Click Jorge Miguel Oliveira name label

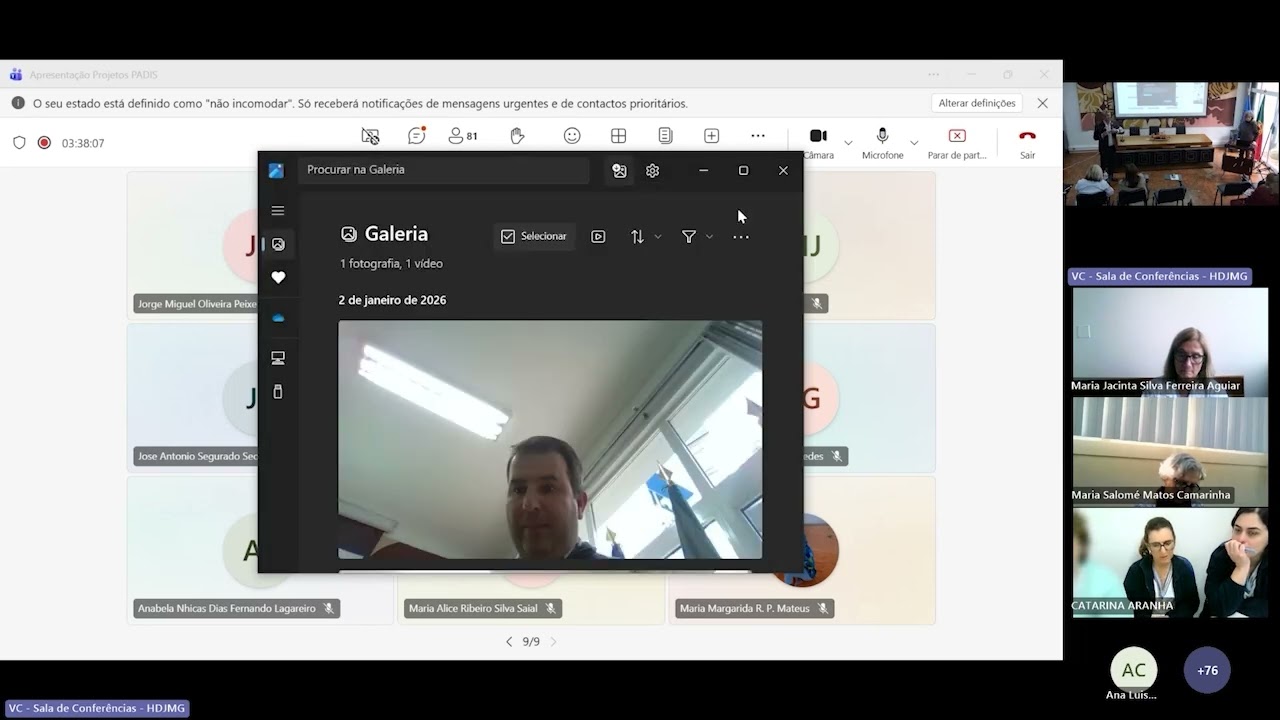tap(196, 304)
